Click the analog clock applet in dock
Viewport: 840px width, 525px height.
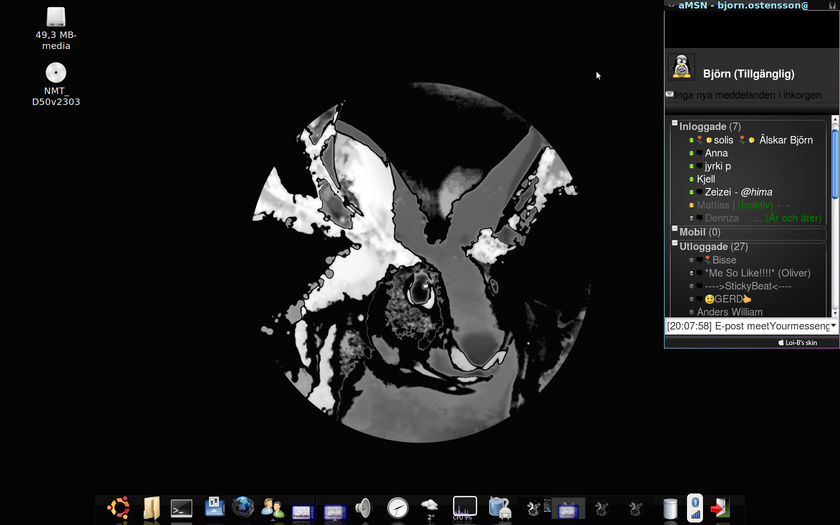pos(398,508)
